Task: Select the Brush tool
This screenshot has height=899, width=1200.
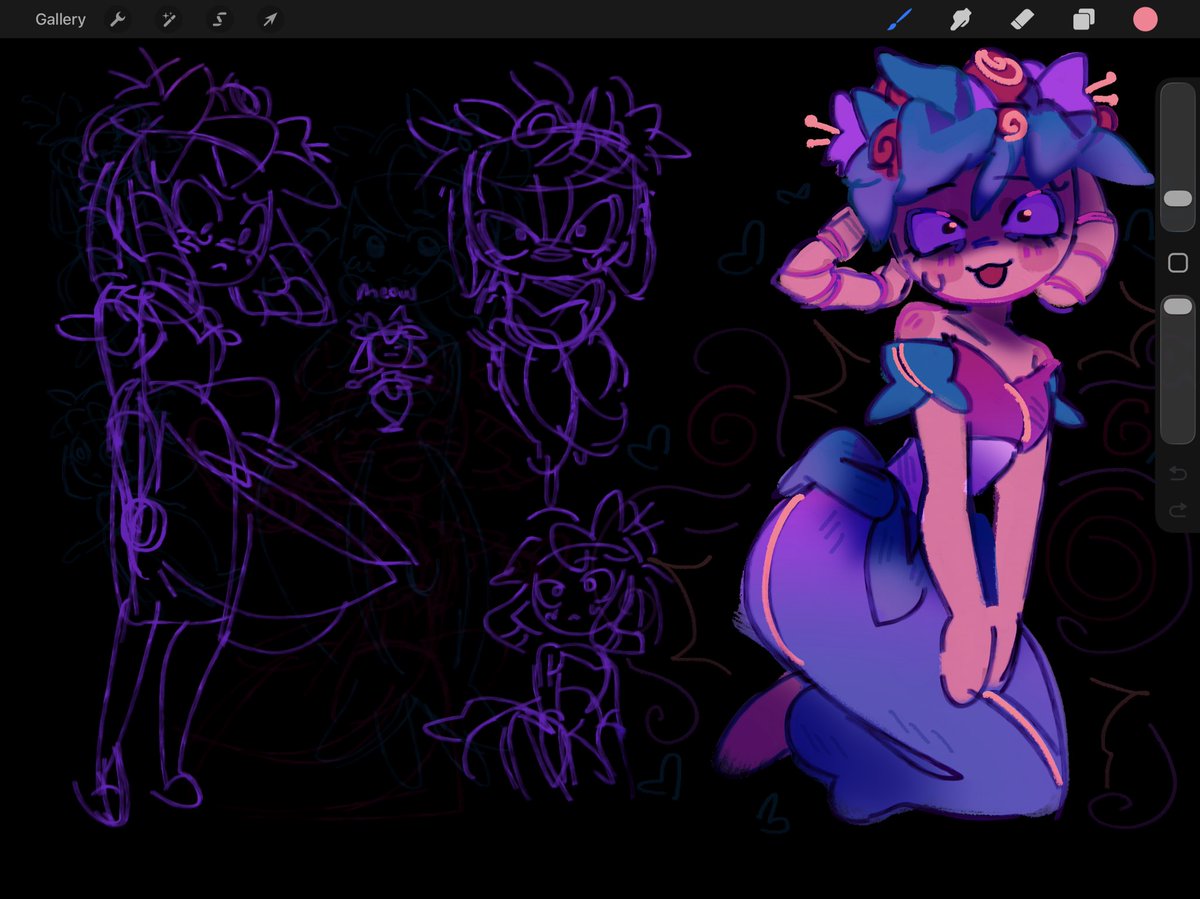Action: 900,19
